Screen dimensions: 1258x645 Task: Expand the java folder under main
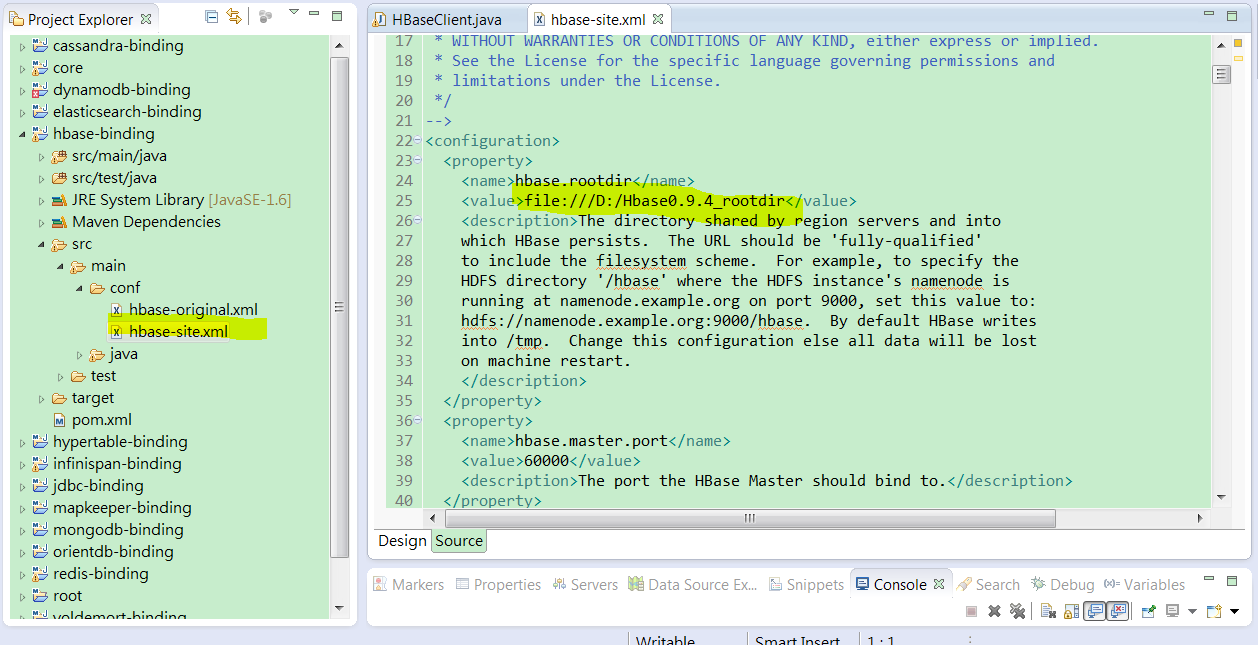[79, 354]
